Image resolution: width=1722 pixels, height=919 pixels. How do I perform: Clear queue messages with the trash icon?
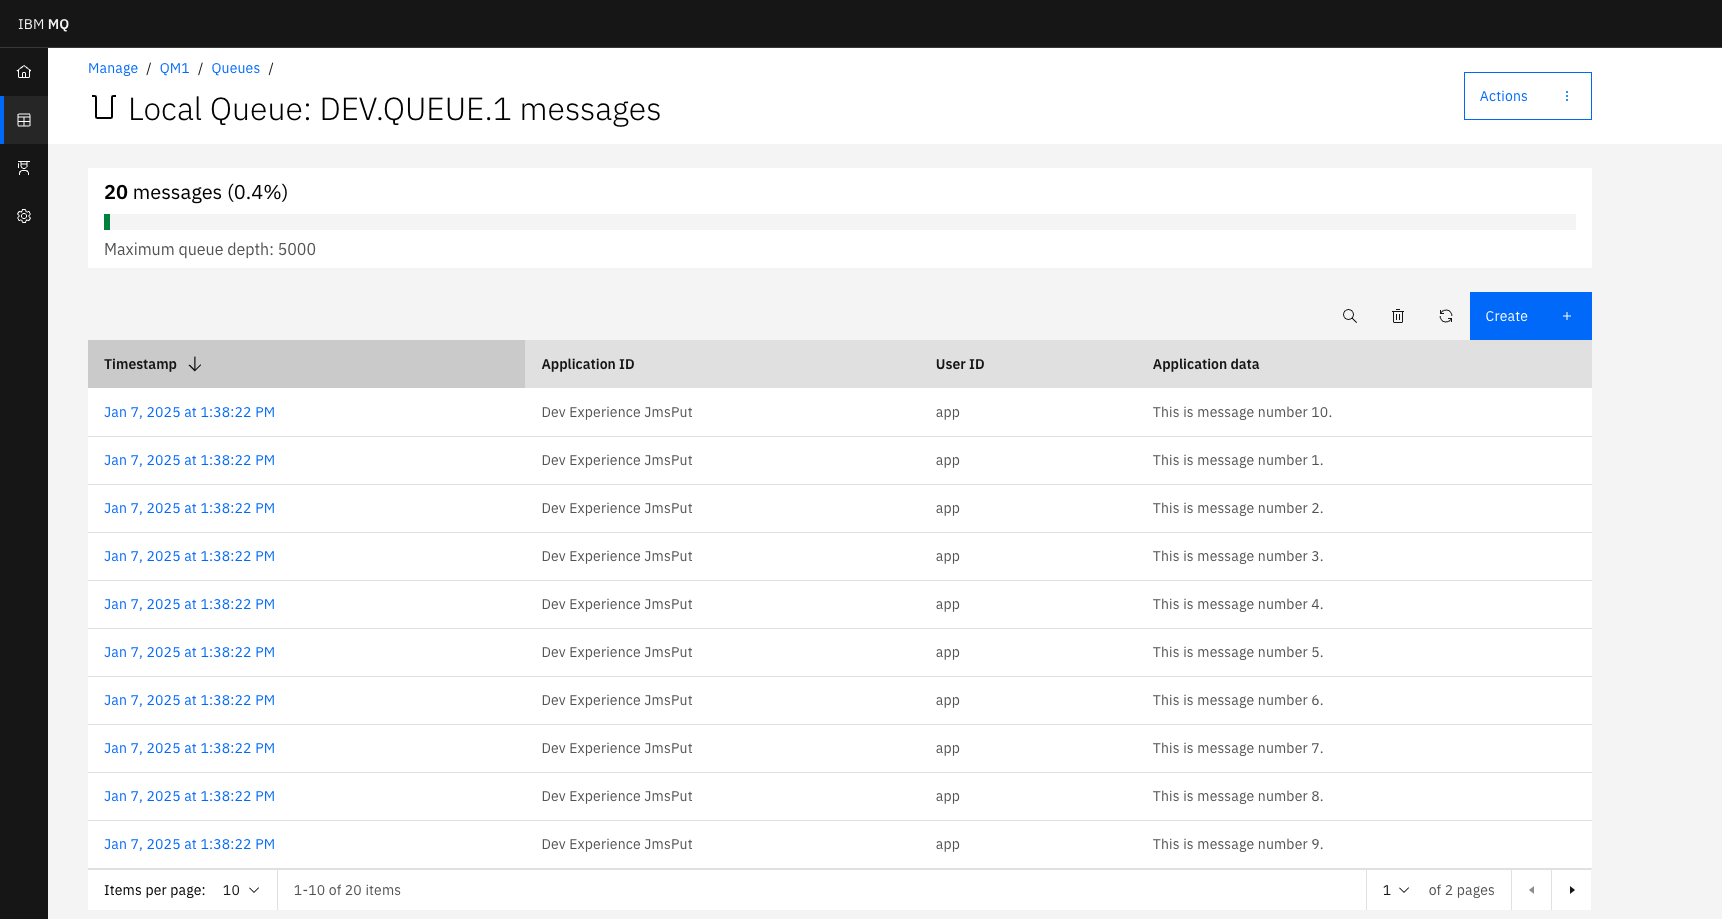coord(1398,315)
